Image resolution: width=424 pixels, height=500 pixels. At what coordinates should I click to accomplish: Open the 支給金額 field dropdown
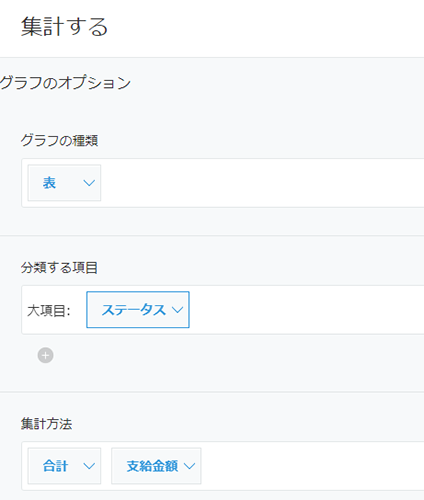click(156, 466)
